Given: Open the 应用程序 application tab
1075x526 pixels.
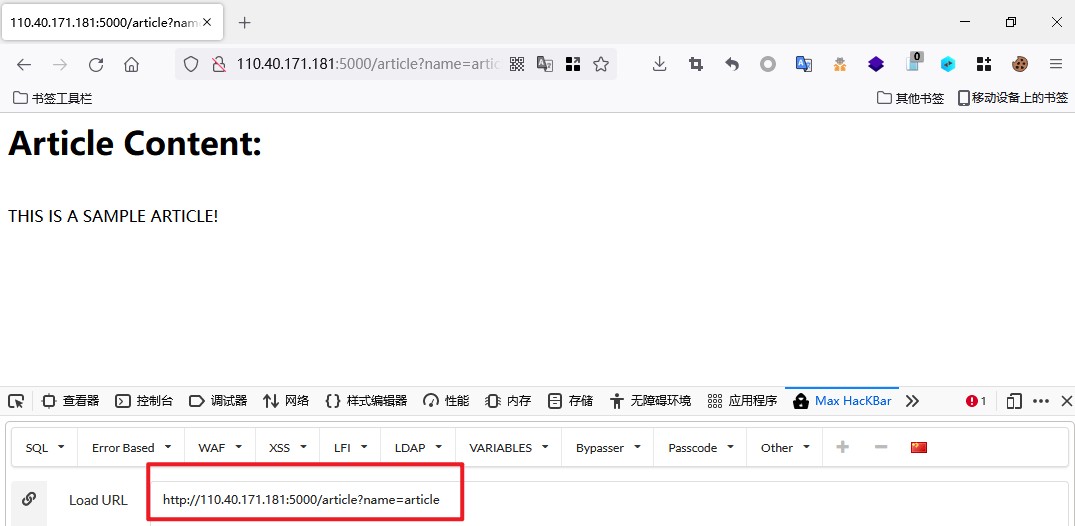Looking at the screenshot, I should tap(742, 401).
